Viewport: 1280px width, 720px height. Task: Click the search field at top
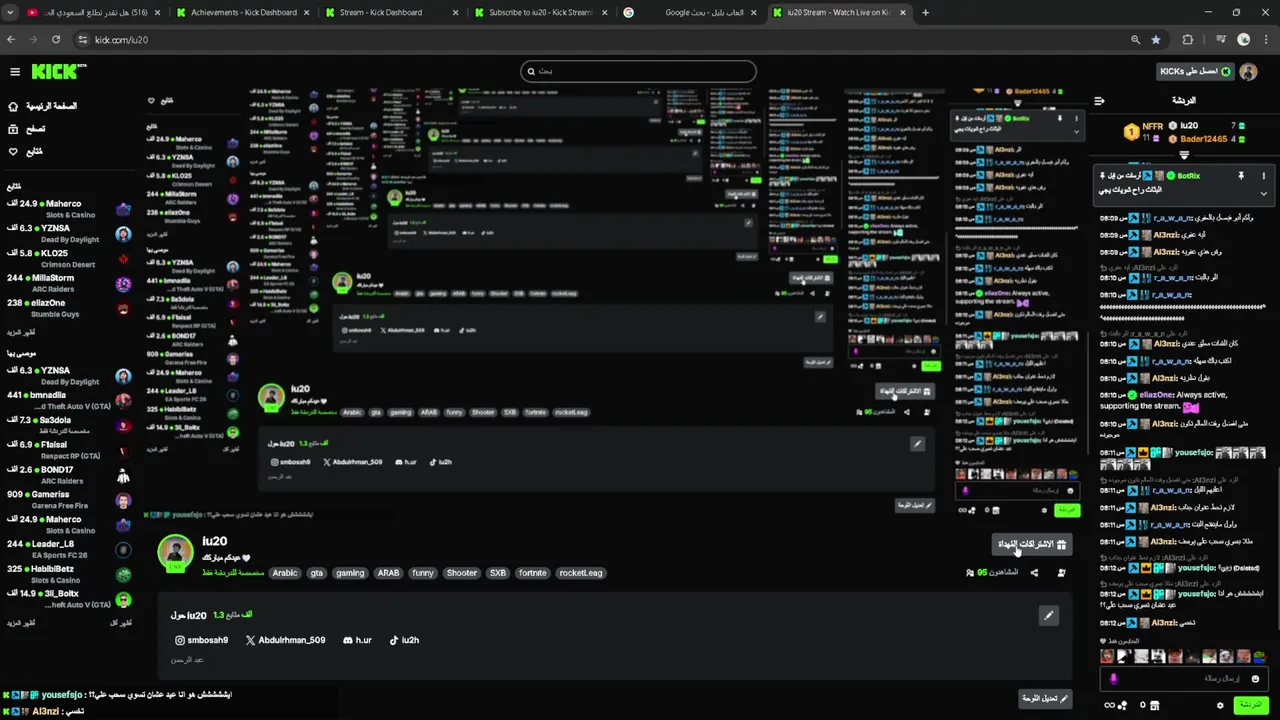point(639,71)
